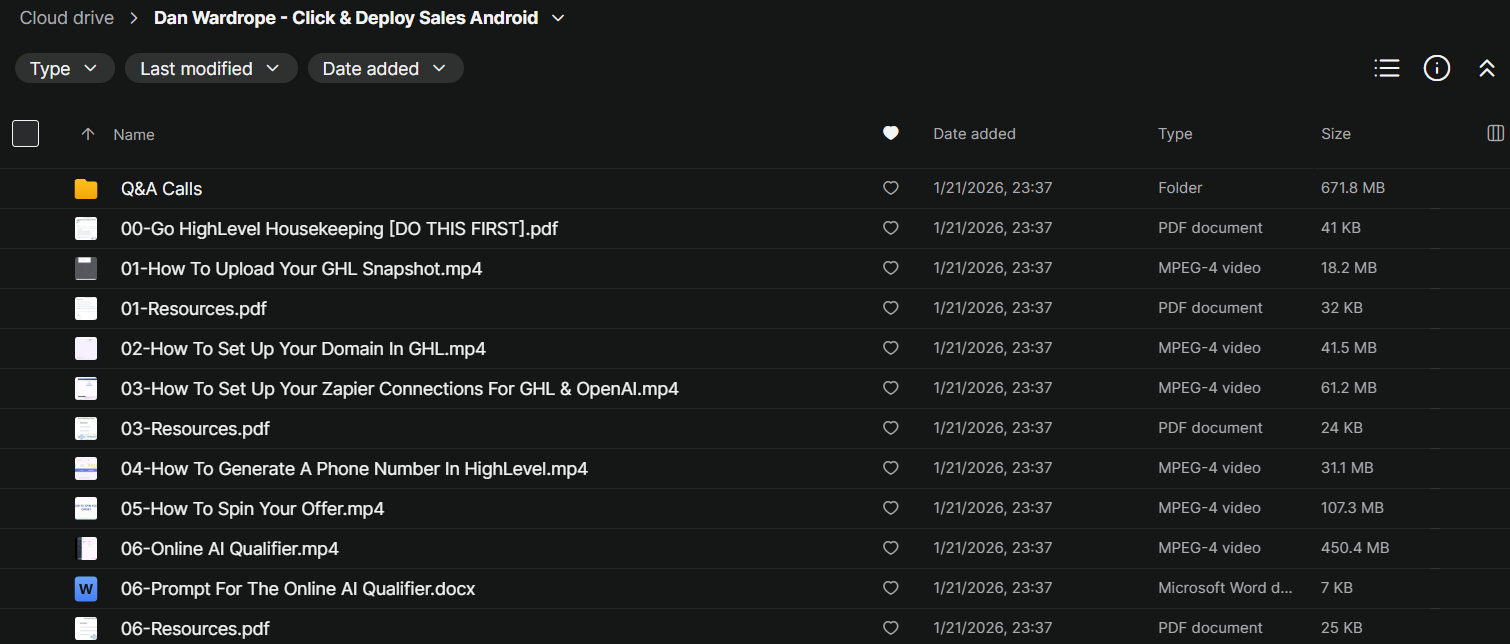Image resolution: width=1510 pixels, height=644 pixels.
Task: Open the Type filter dropdown
Action: (x=64, y=68)
